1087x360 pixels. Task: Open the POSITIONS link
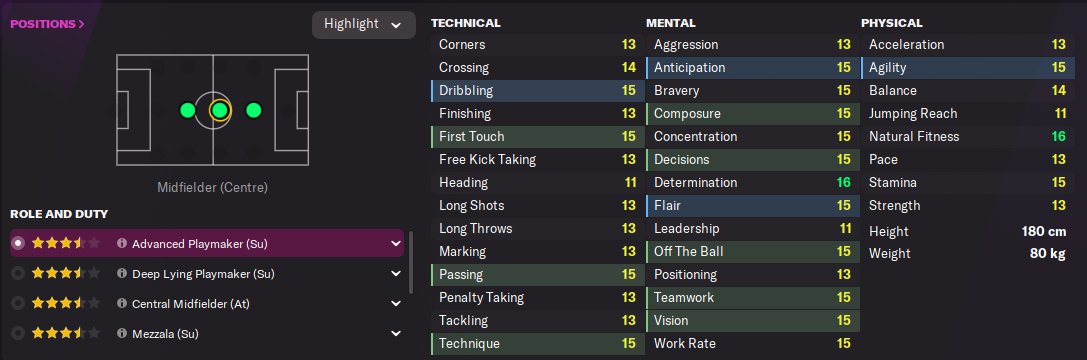coord(47,24)
